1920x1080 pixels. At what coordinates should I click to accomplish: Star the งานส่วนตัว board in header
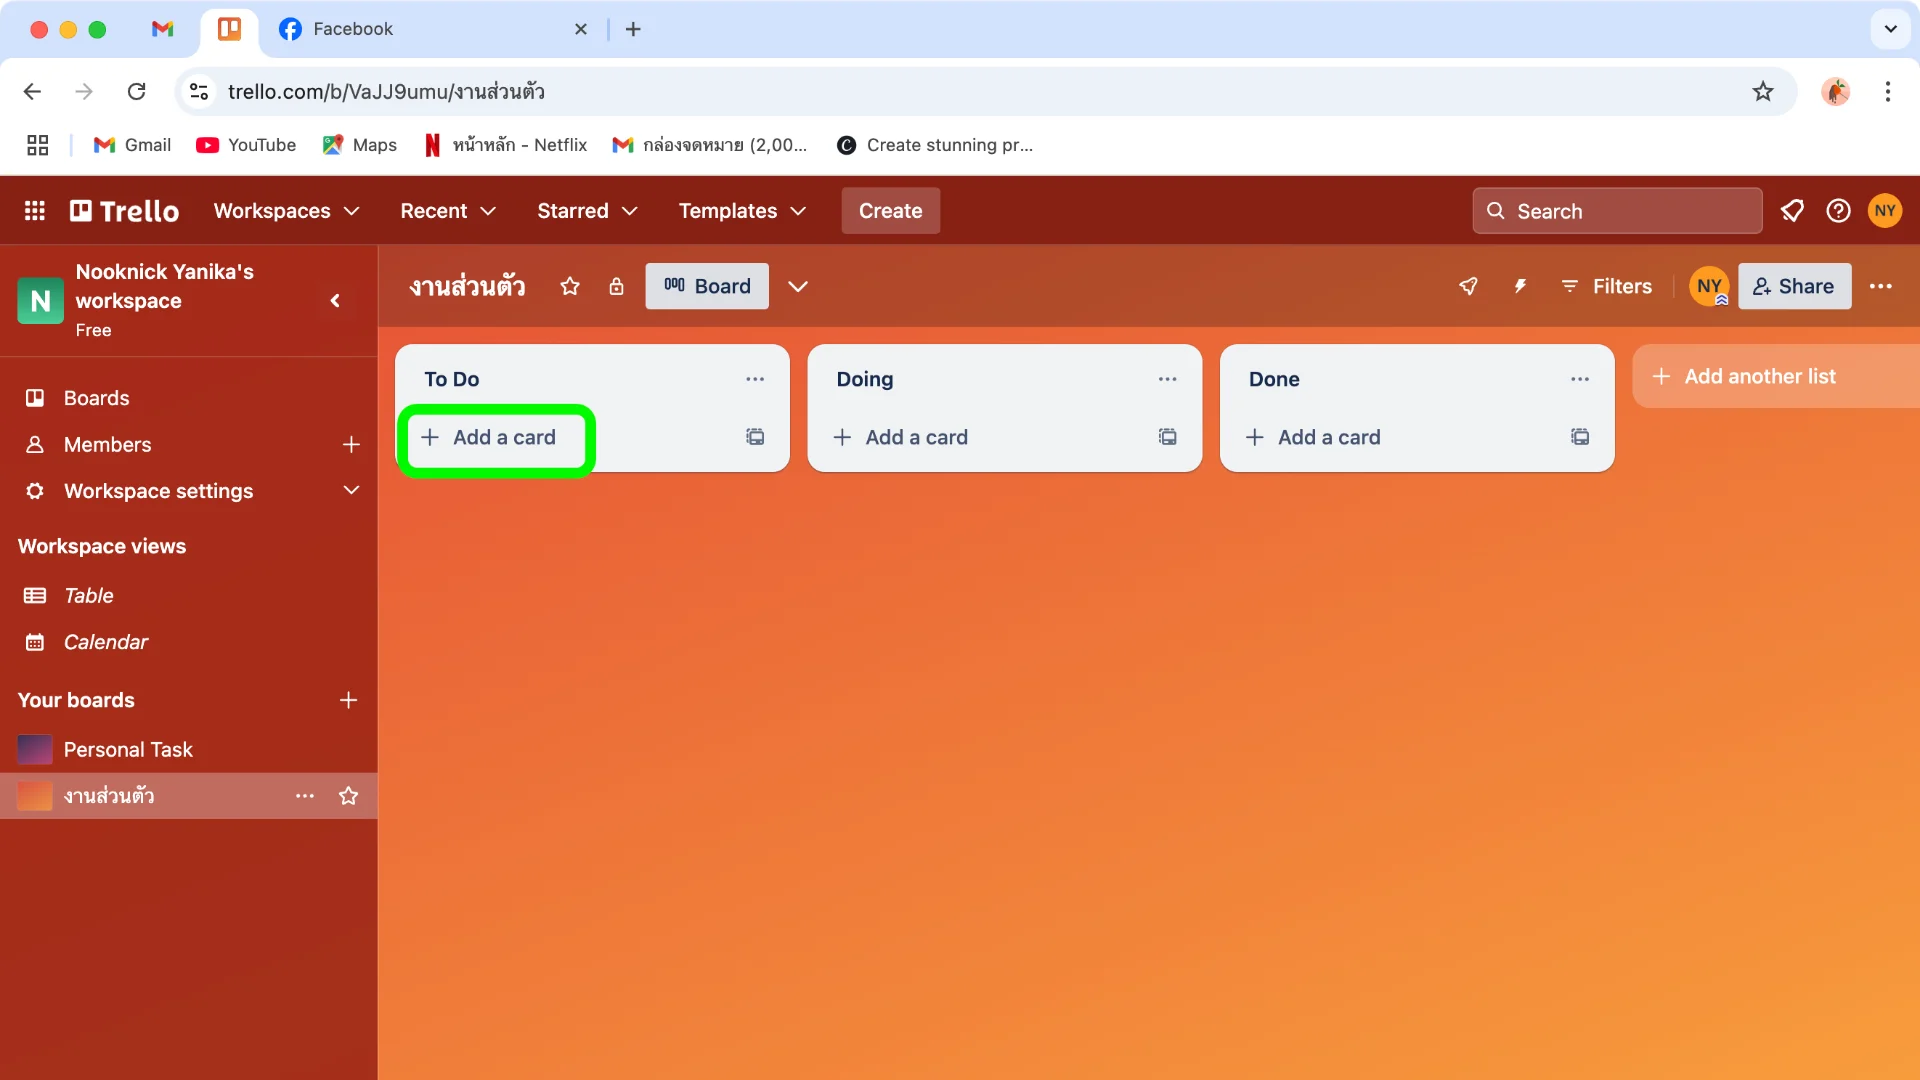tap(570, 286)
